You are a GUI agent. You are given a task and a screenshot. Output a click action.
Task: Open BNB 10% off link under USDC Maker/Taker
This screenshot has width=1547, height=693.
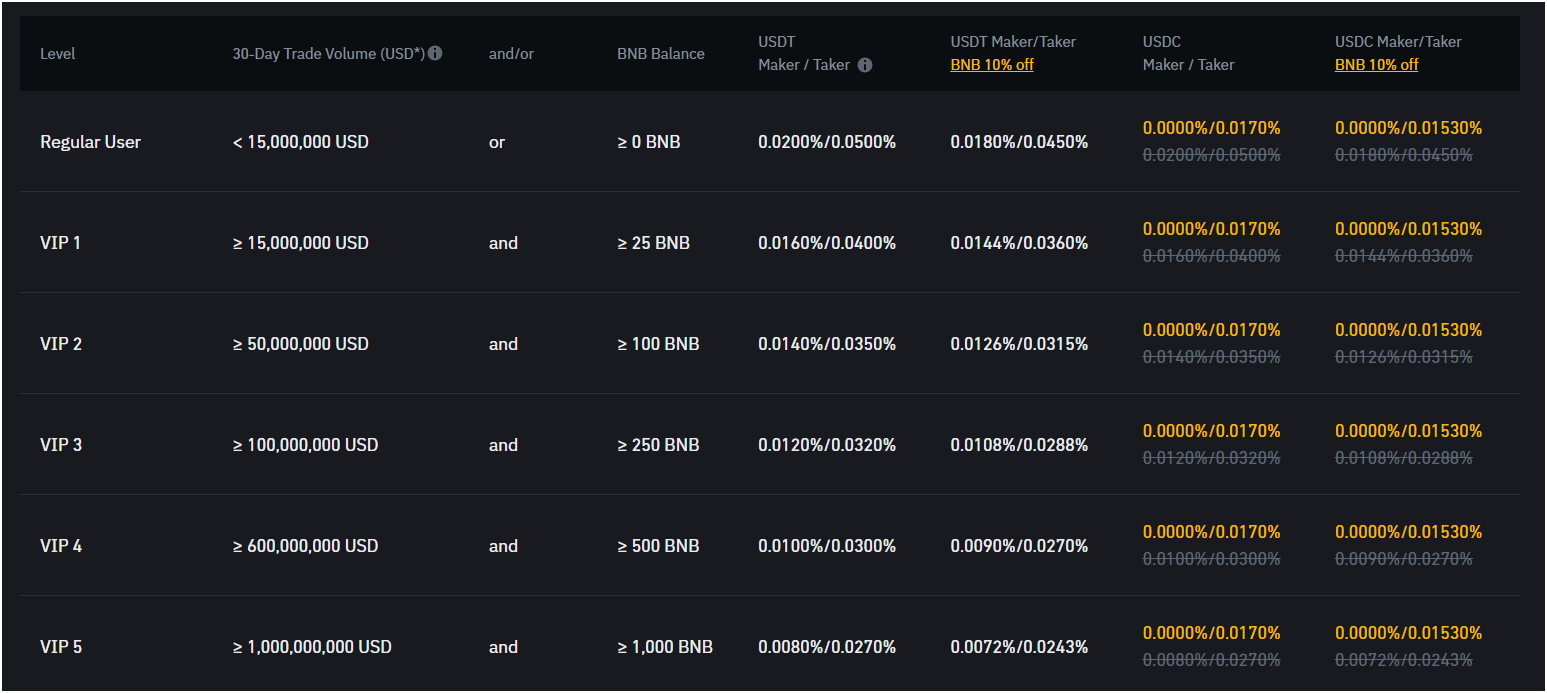coord(1376,65)
